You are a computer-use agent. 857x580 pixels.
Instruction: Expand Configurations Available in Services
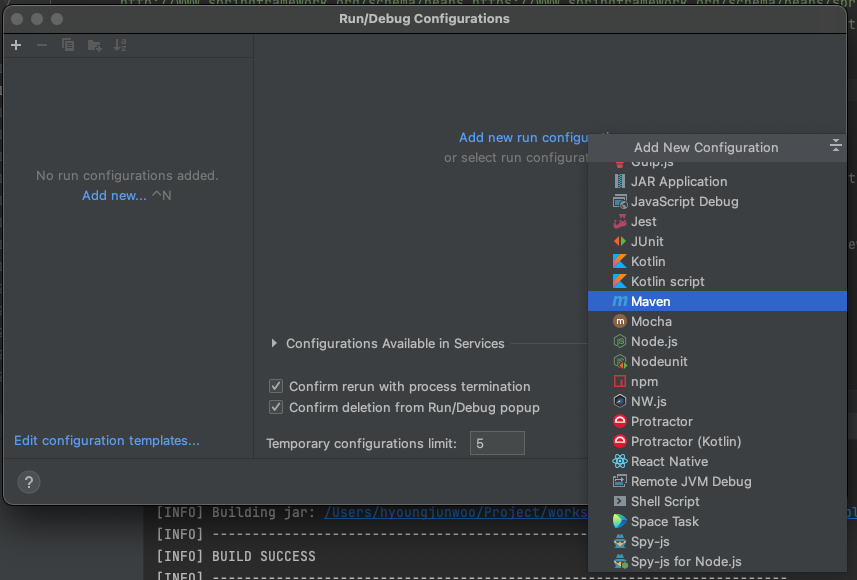(x=274, y=343)
